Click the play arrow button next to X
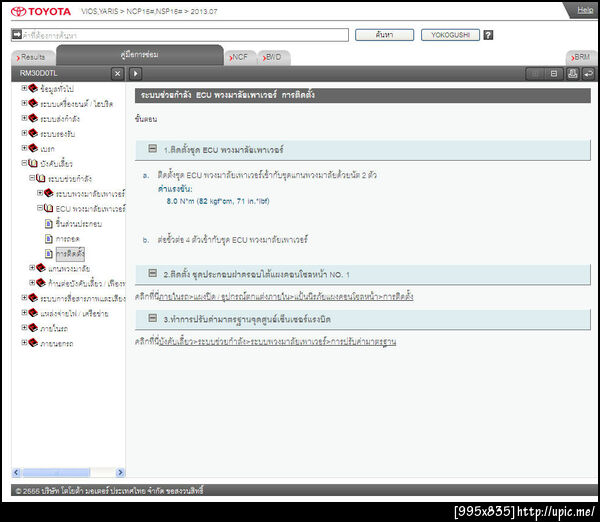The width and height of the screenshot is (600, 522). 135,73
